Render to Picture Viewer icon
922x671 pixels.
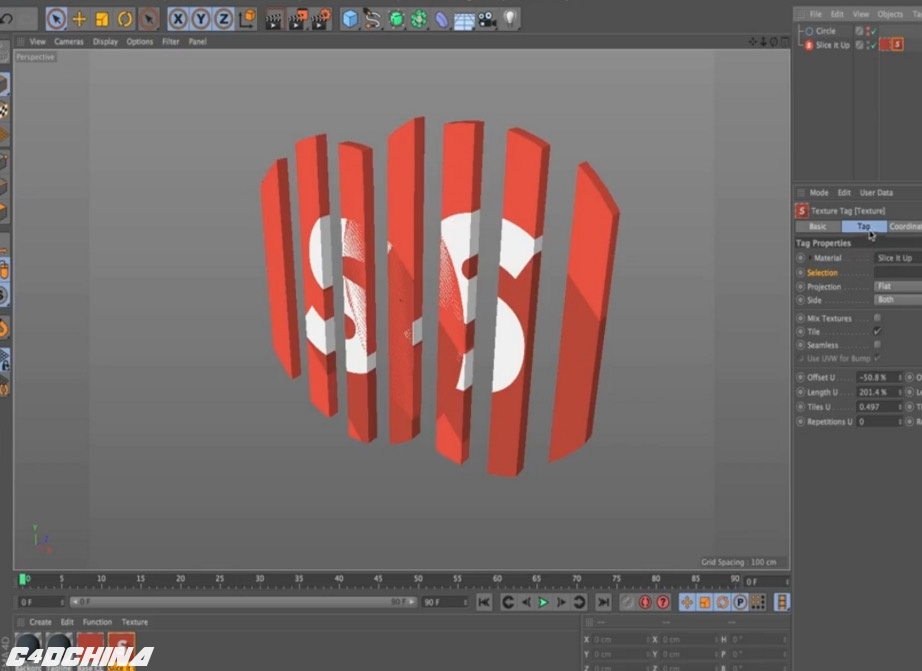click(x=298, y=19)
